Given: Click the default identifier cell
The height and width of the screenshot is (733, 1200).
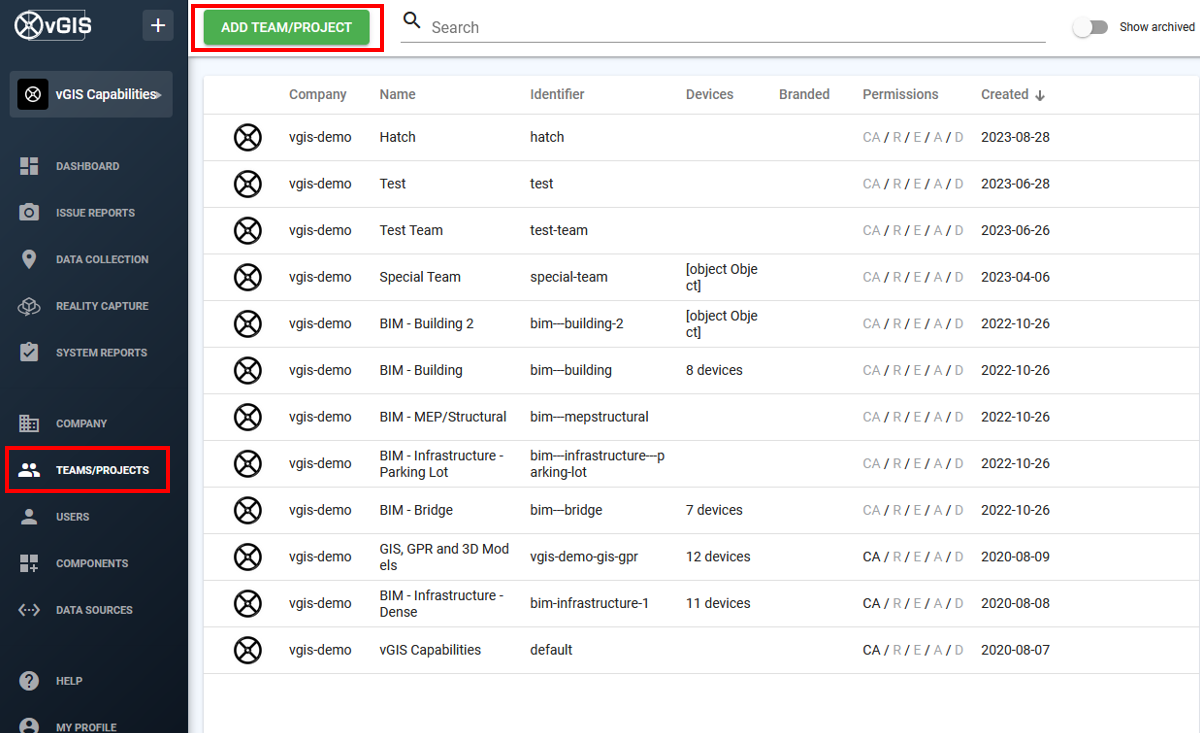Looking at the screenshot, I should point(551,650).
